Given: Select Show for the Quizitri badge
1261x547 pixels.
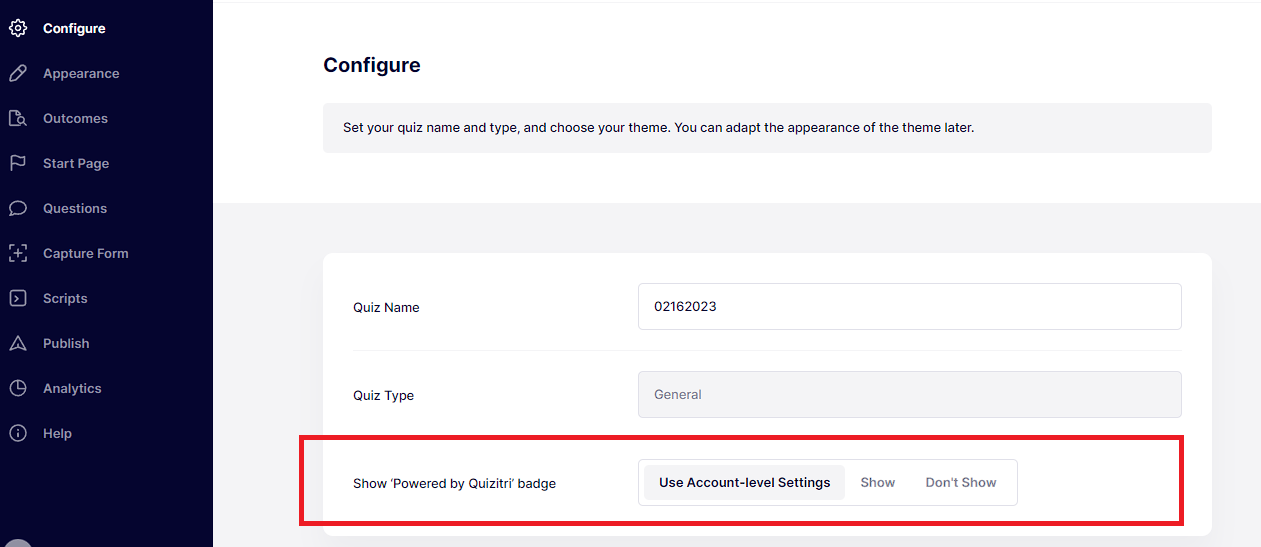Looking at the screenshot, I should click(878, 482).
